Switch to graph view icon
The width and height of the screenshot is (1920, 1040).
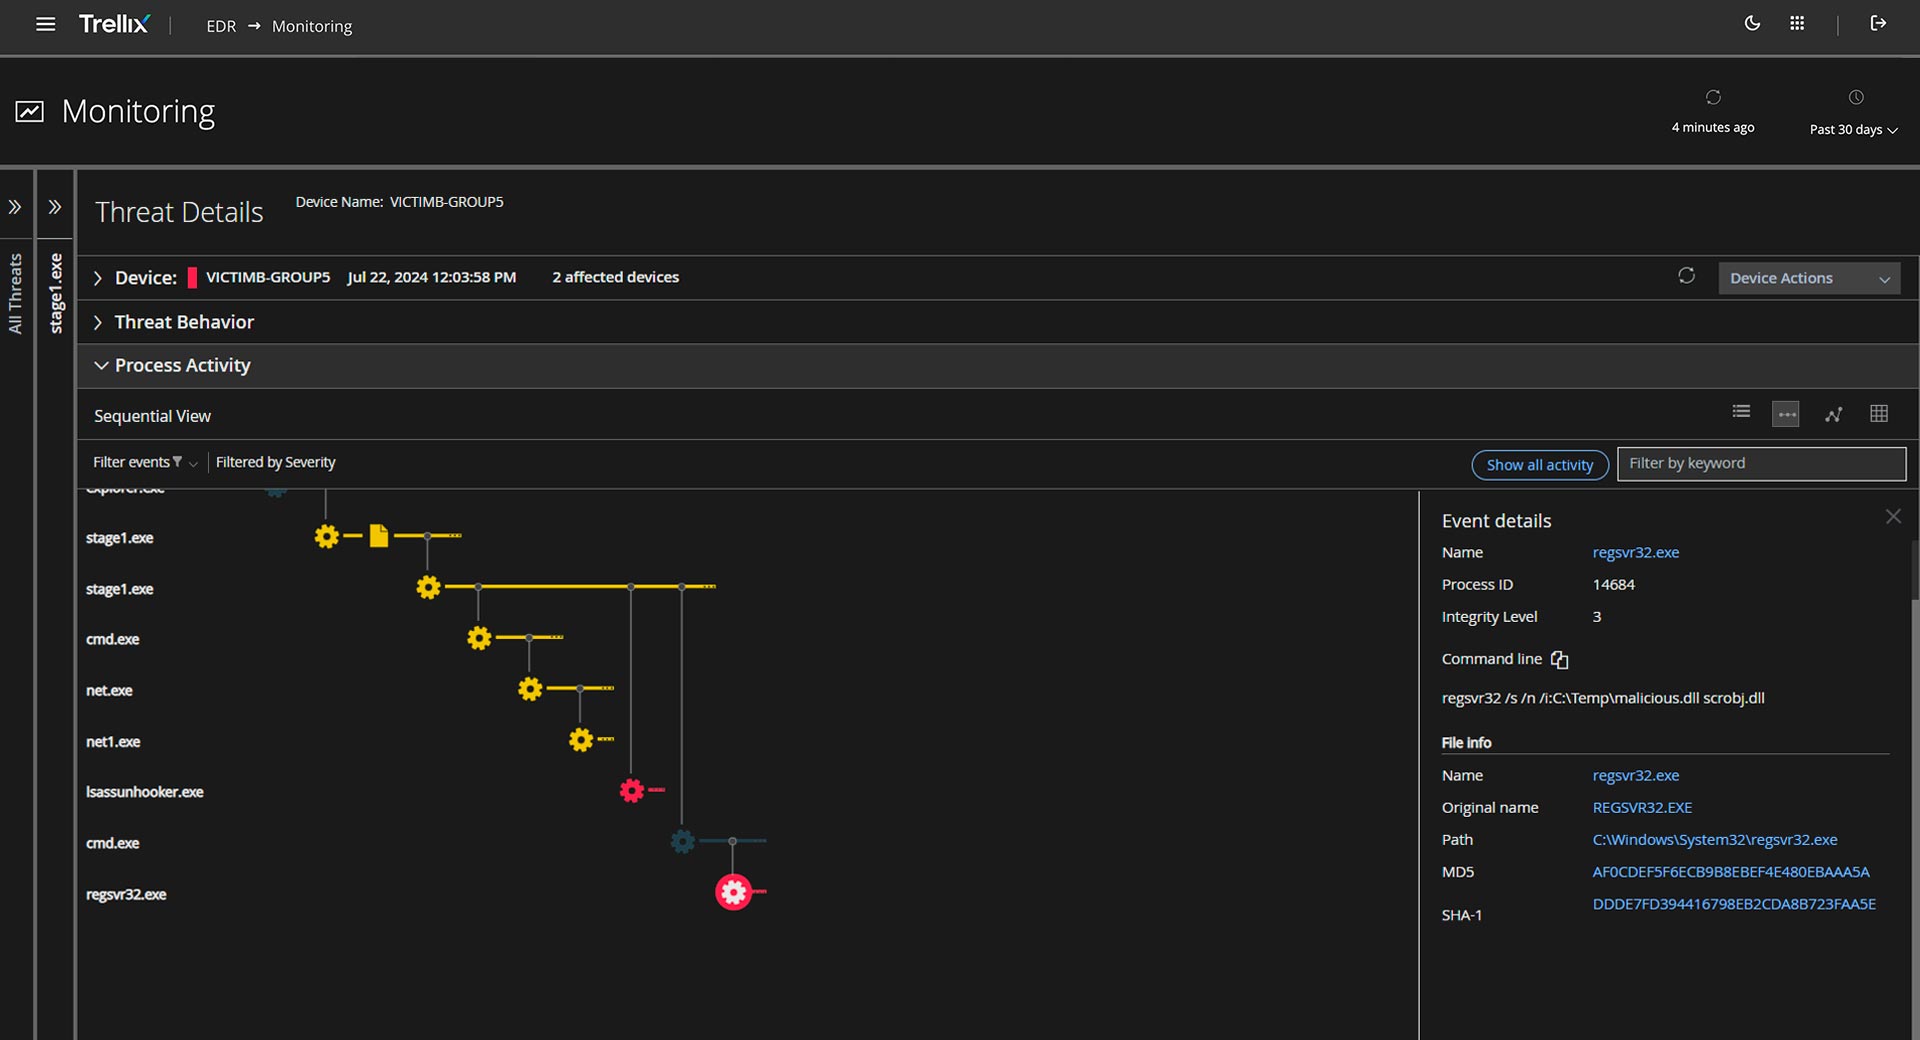[1833, 414]
